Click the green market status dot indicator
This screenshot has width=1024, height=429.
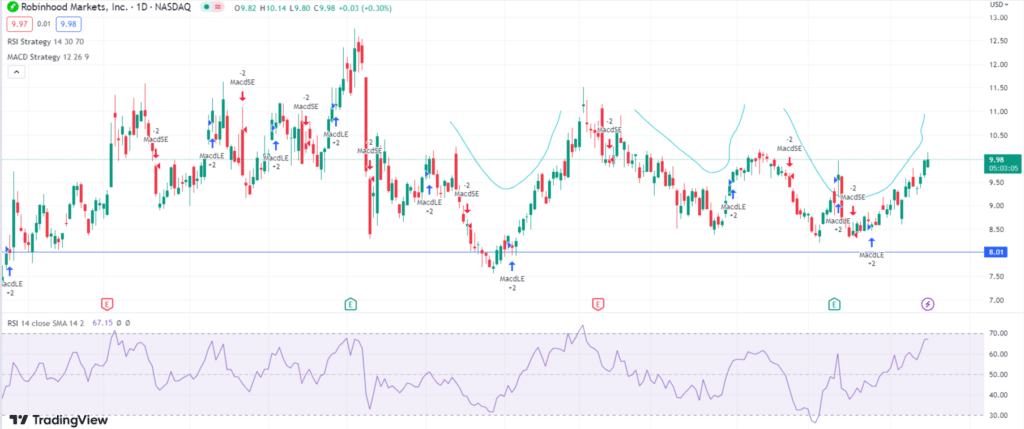(206, 7)
